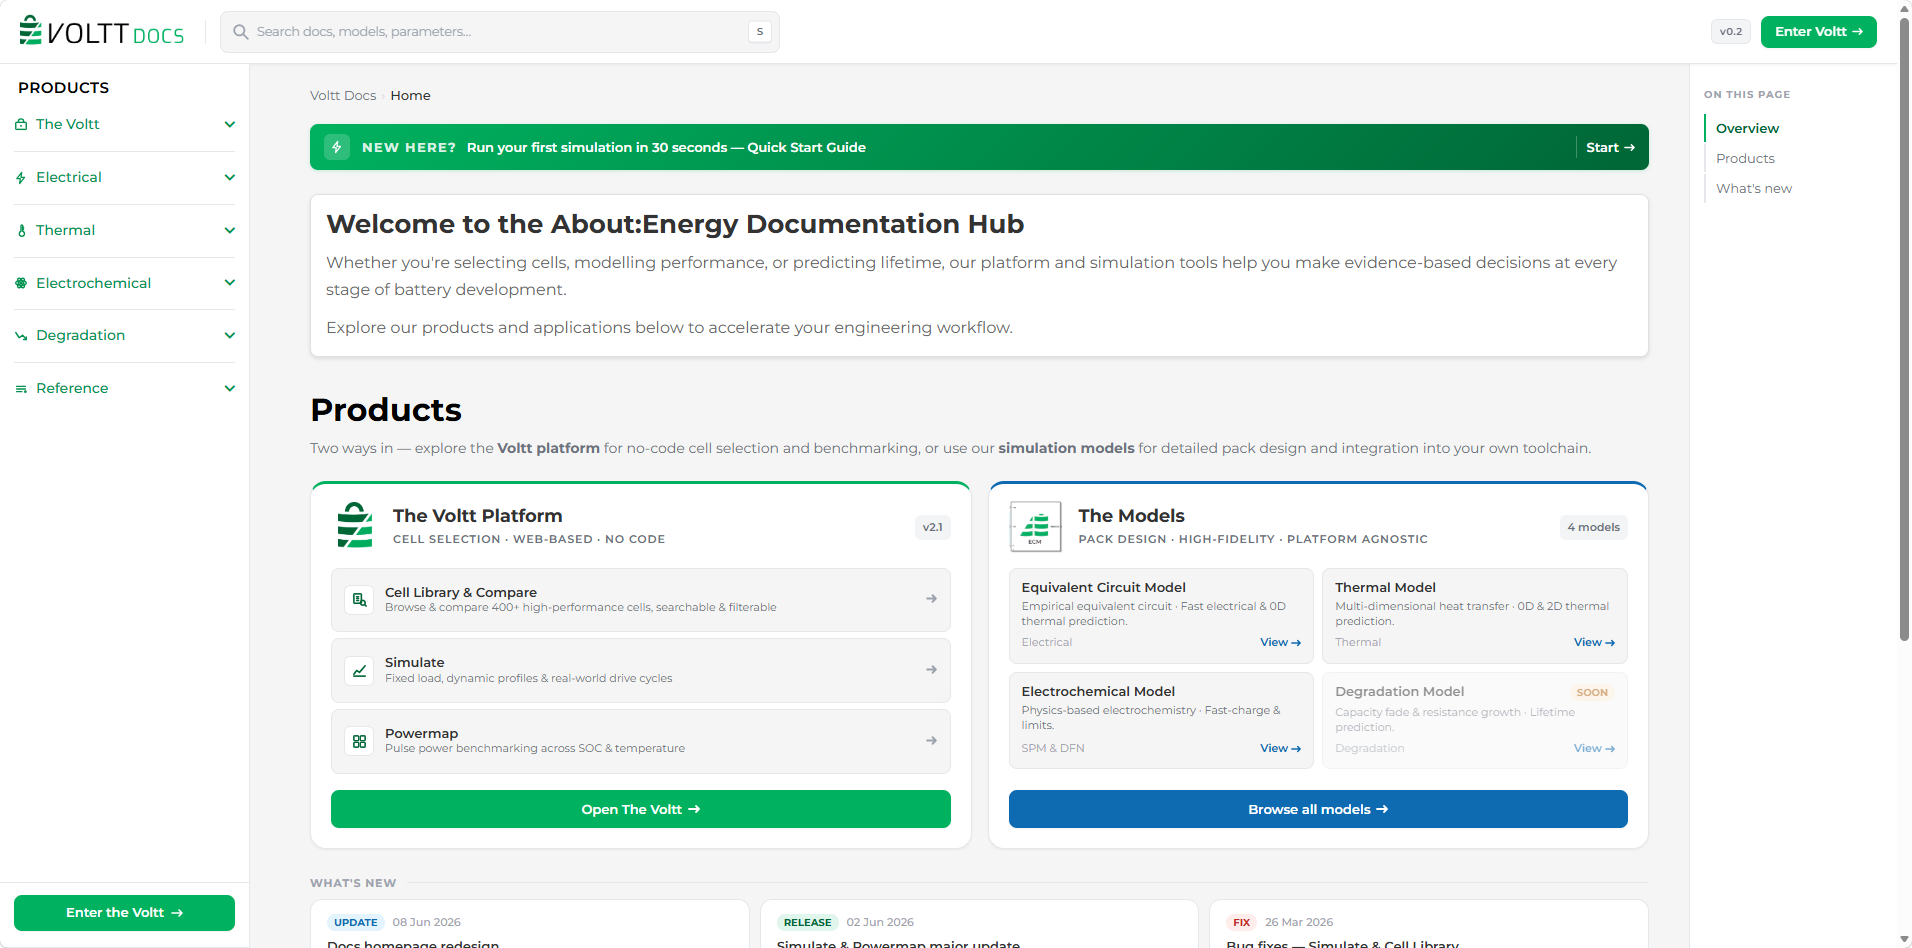Jump to Products section link
1912x948 pixels.
click(1745, 159)
